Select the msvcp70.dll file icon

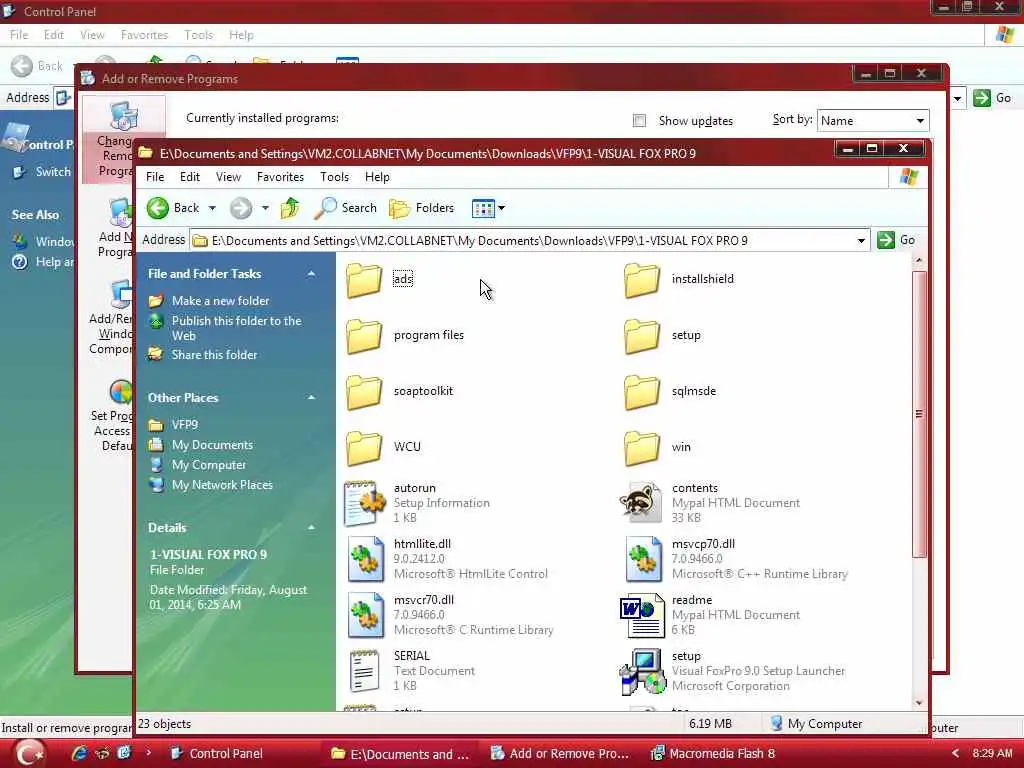pos(643,559)
